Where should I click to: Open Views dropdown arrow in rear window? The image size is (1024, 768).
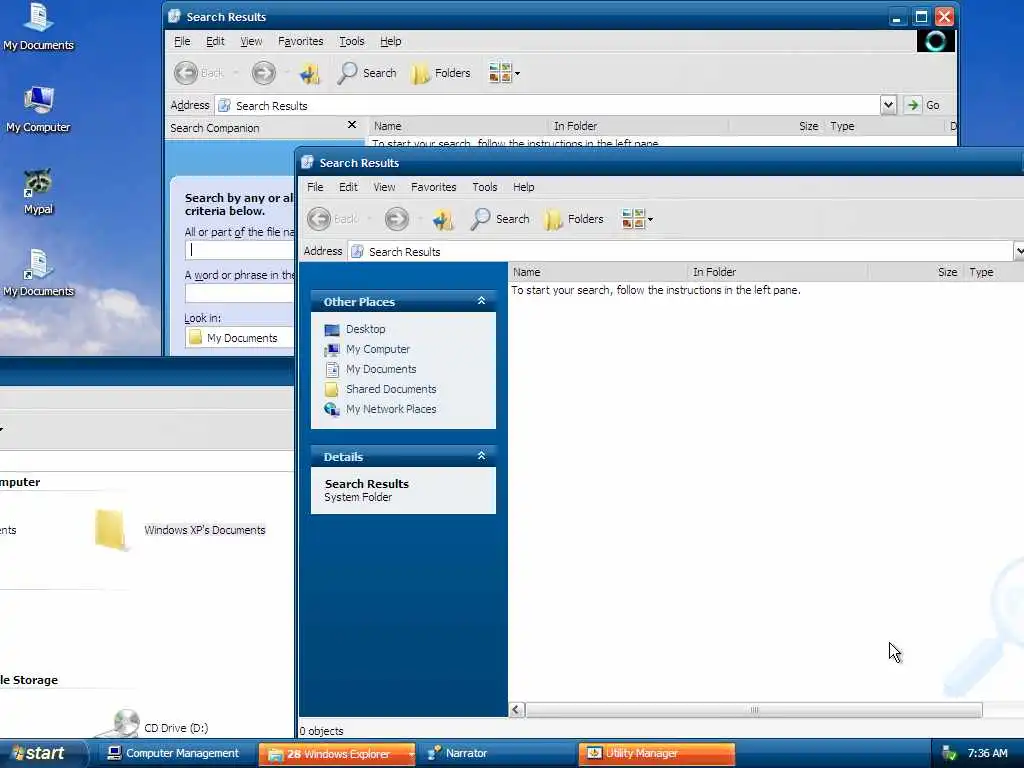pyautogui.click(x=517, y=73)
